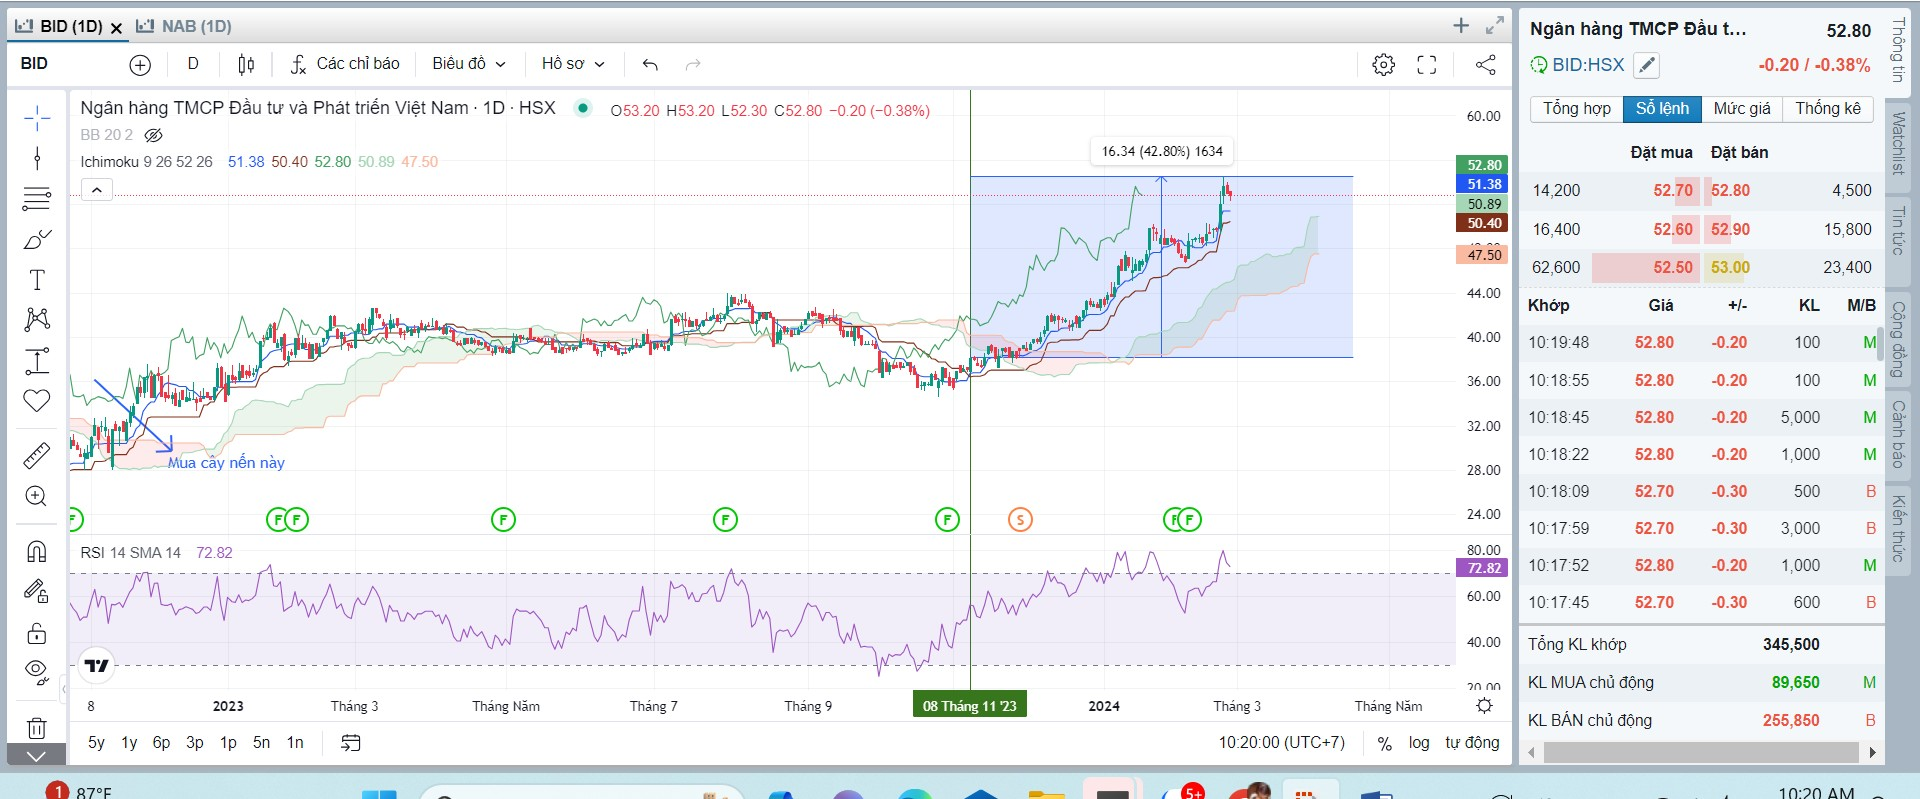Edit BID:HSX symbol pencil icon
Image resolution: width=1920 pixels, height=799 pixels.
point(1646,65)
